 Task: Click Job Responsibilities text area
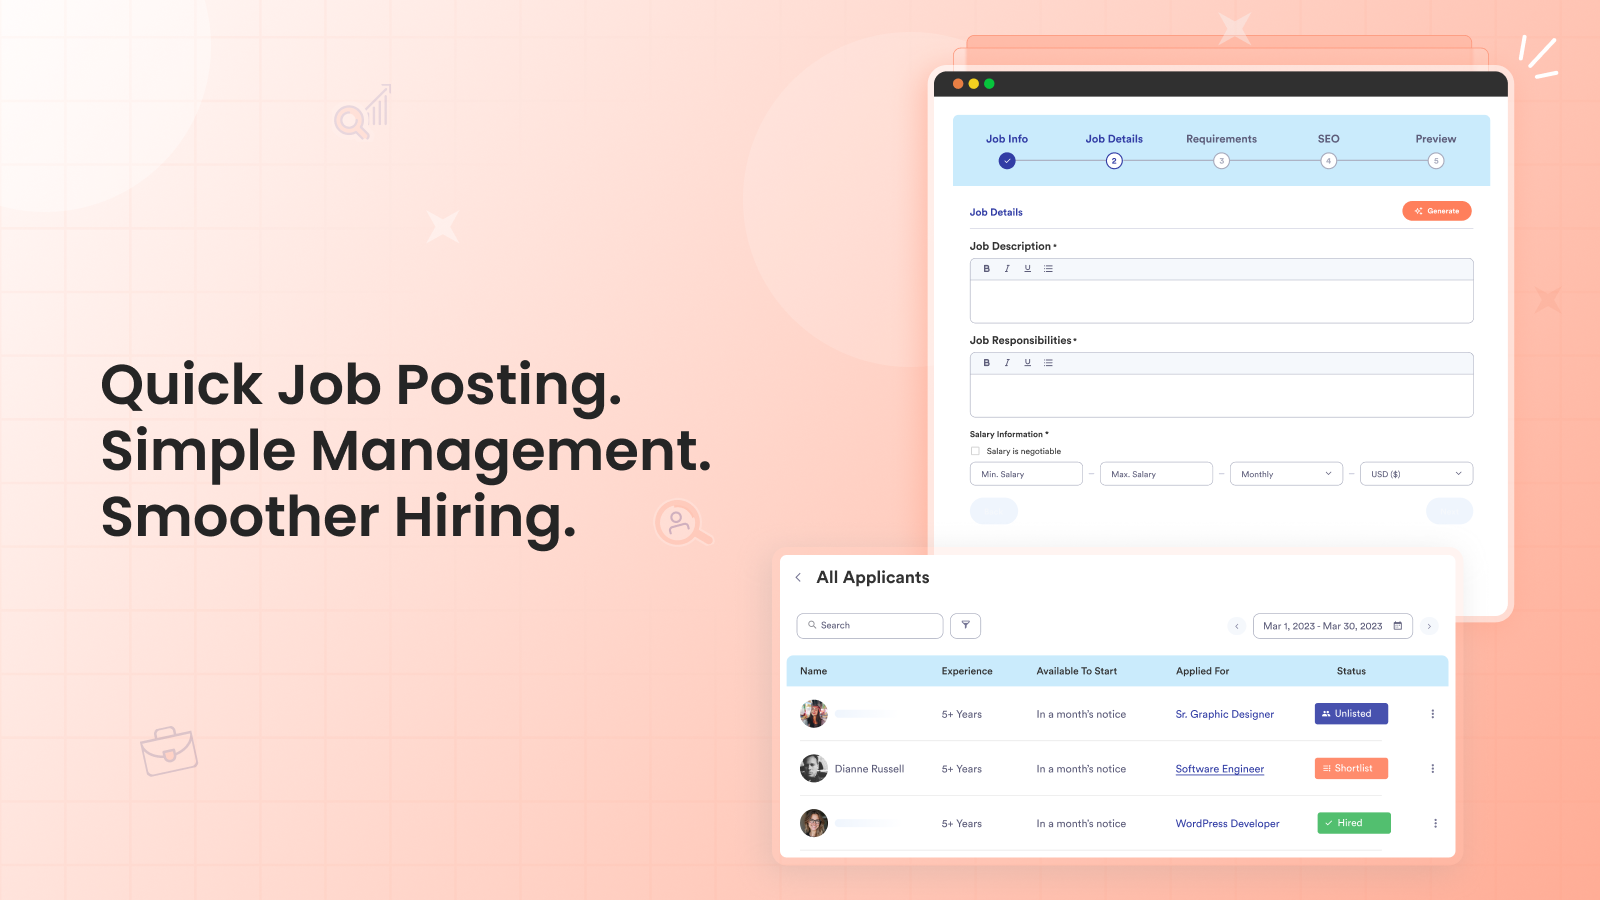click(1221, 395)
